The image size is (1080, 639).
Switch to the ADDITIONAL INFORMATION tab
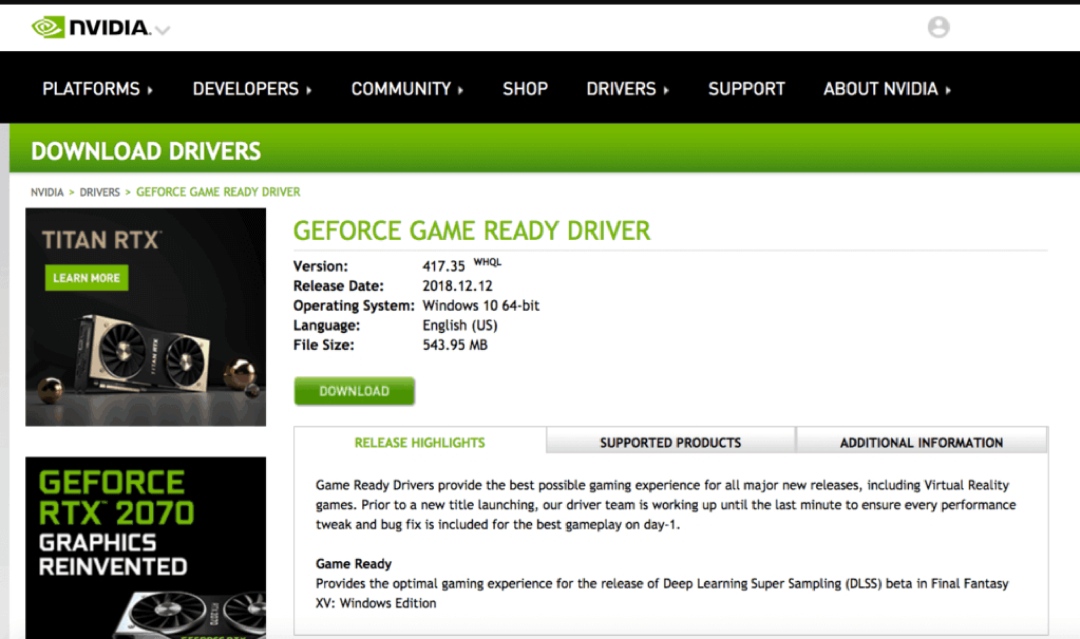(x=922, y=442)
